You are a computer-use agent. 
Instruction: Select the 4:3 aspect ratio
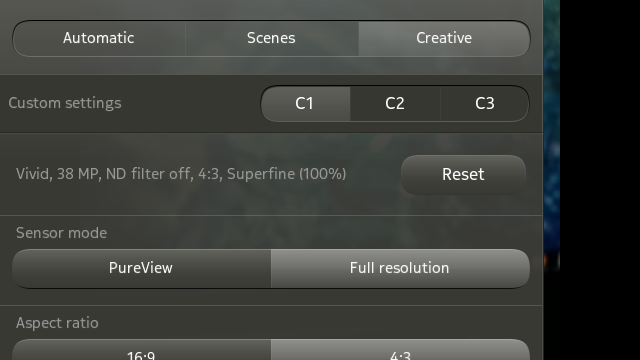tap(400, 350)
